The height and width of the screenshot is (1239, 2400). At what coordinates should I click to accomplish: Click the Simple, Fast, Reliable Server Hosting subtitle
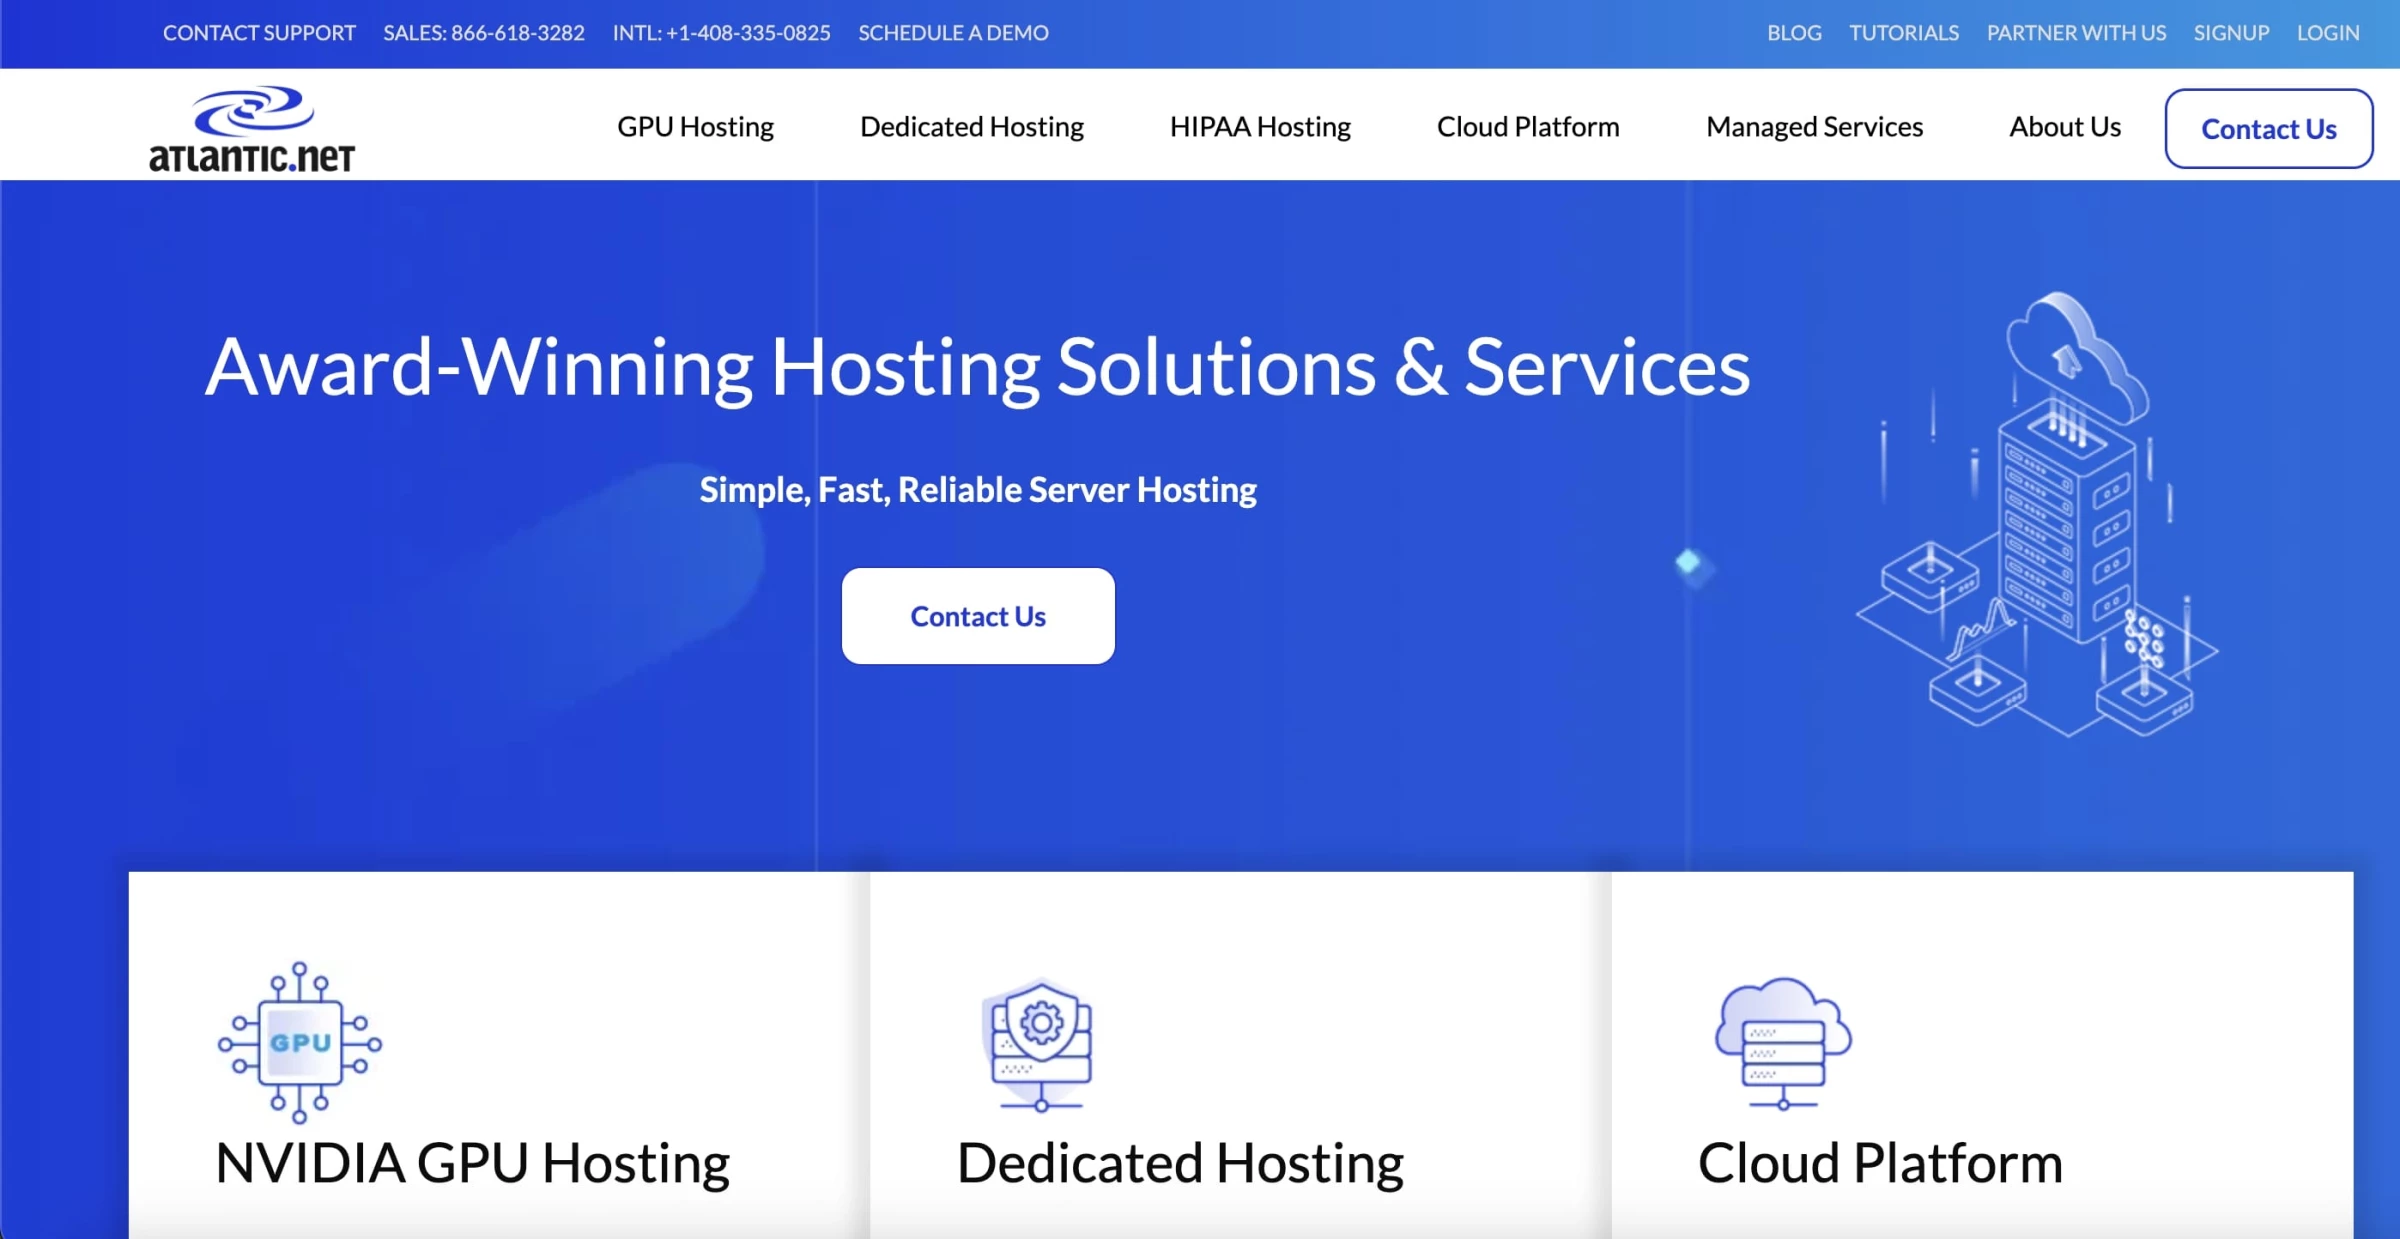pos(978,490)
